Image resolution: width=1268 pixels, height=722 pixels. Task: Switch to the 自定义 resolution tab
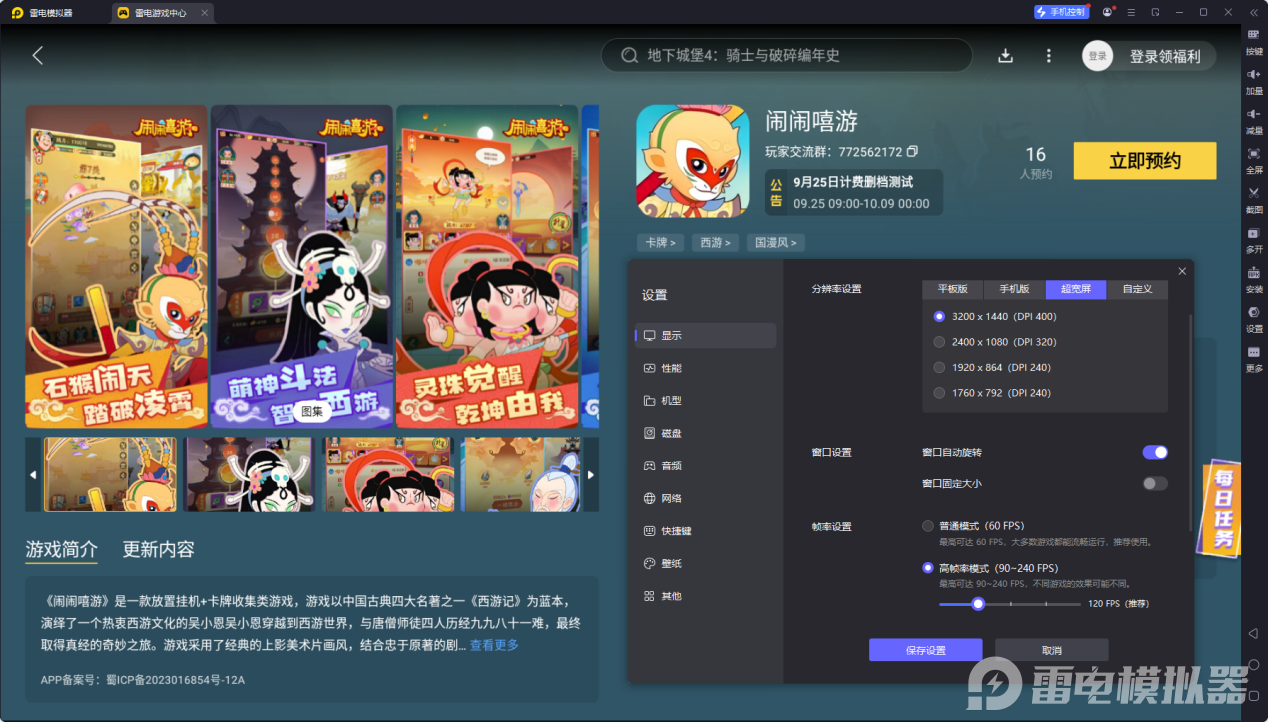pos(1138,289)
